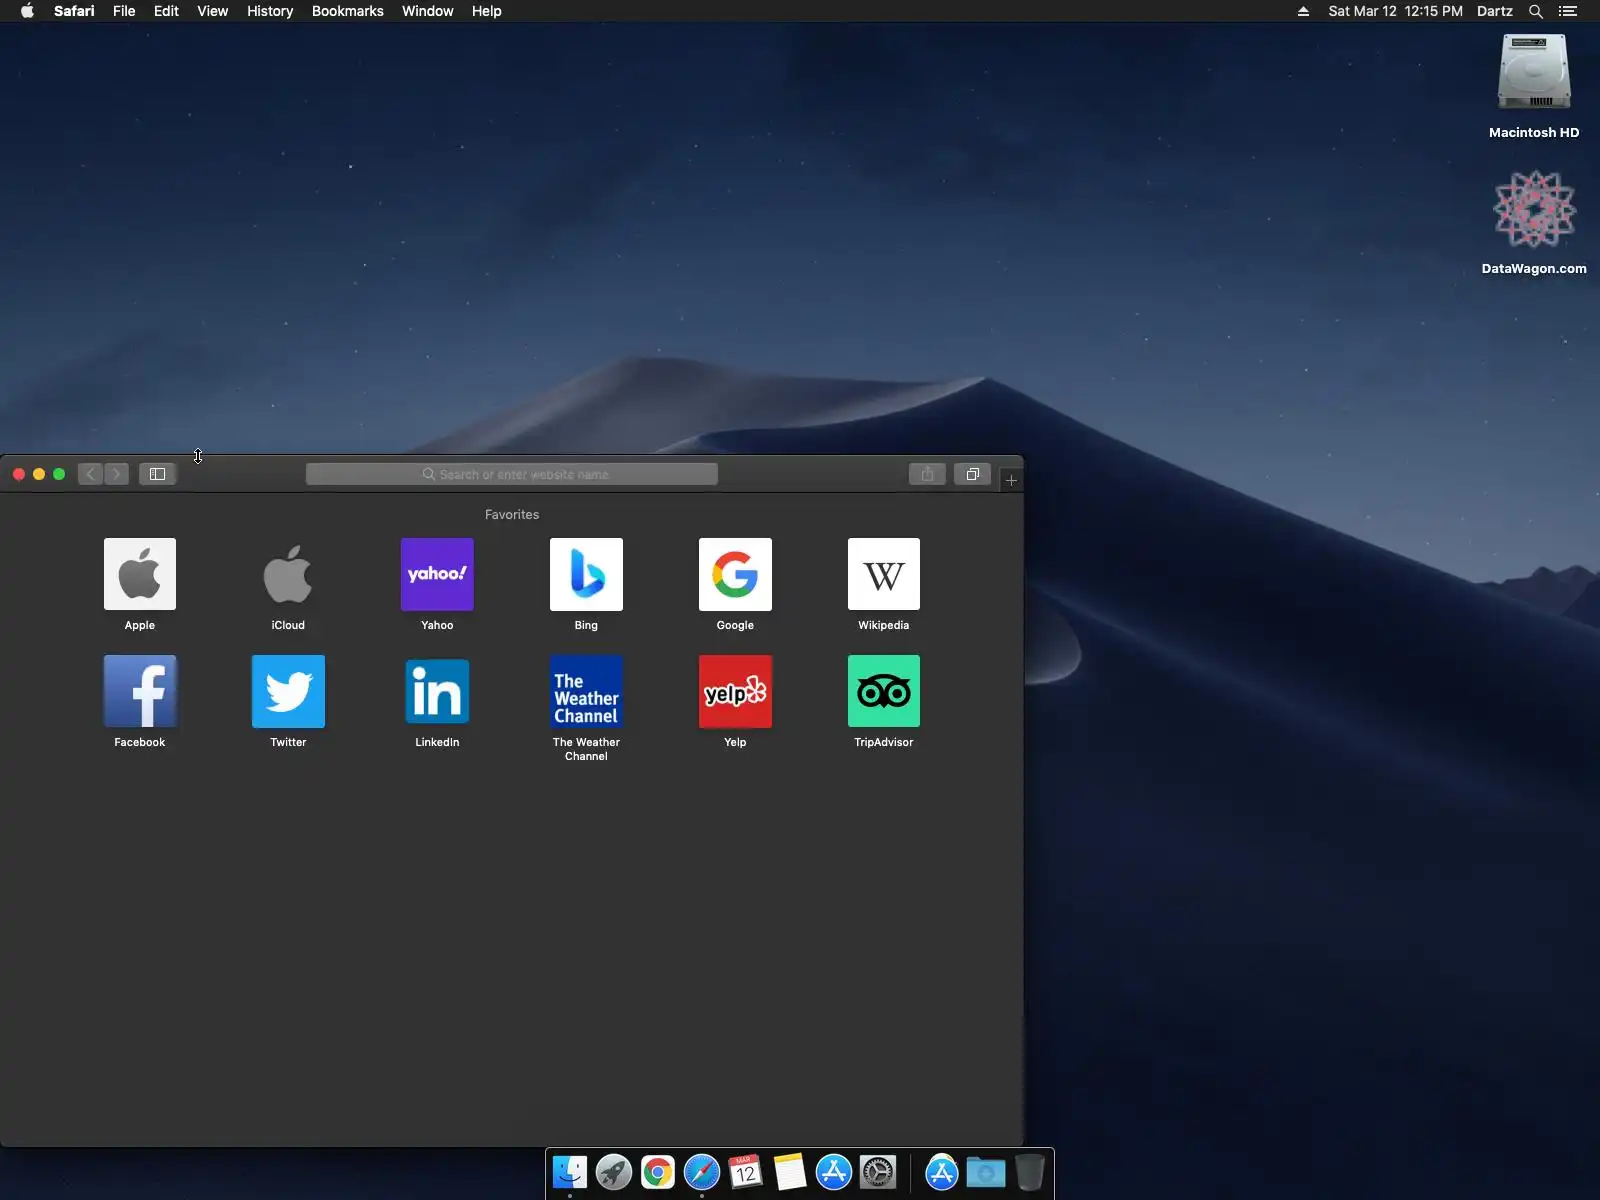Open the Wikipedia favorite
Image resolution: width=1600 pixels, height=1200 pixels.
point(884,574)
